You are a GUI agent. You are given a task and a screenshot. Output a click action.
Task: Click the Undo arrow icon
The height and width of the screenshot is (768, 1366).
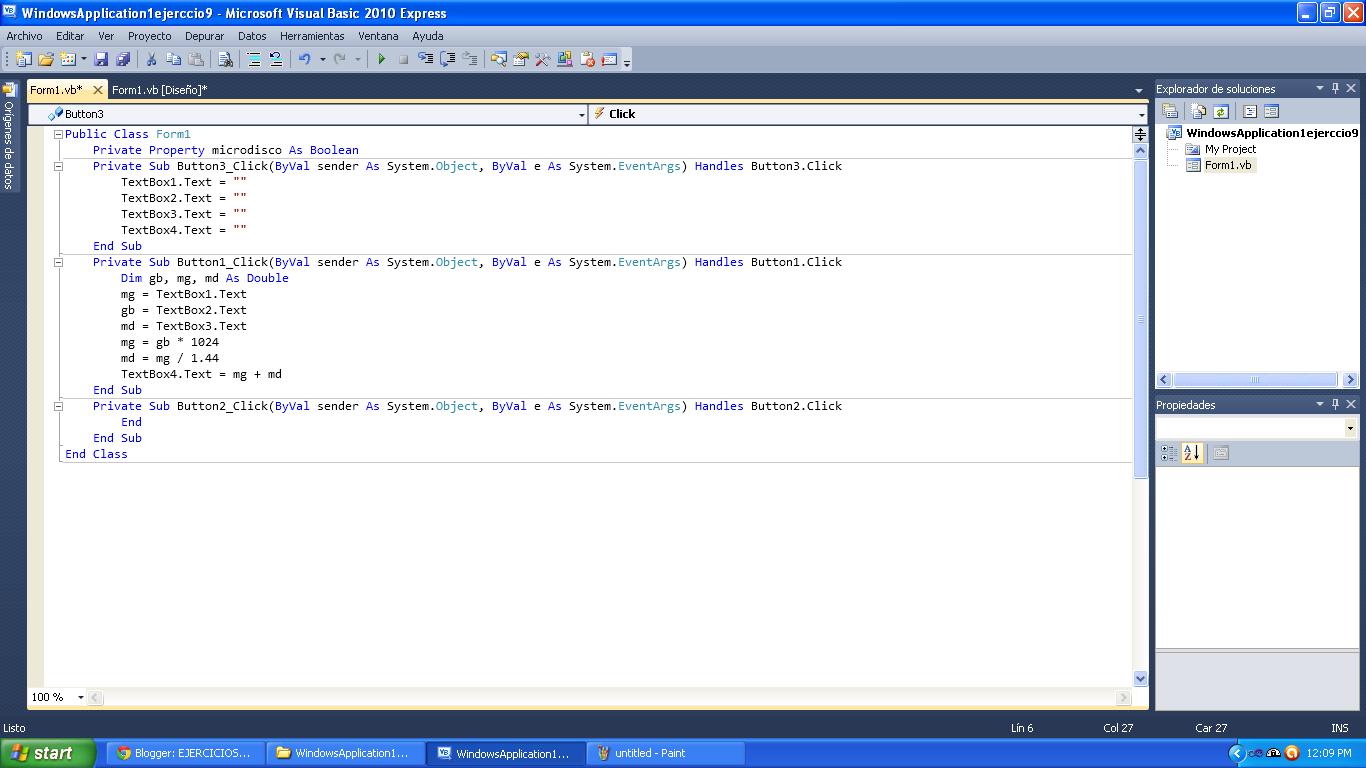click(305, 58)
